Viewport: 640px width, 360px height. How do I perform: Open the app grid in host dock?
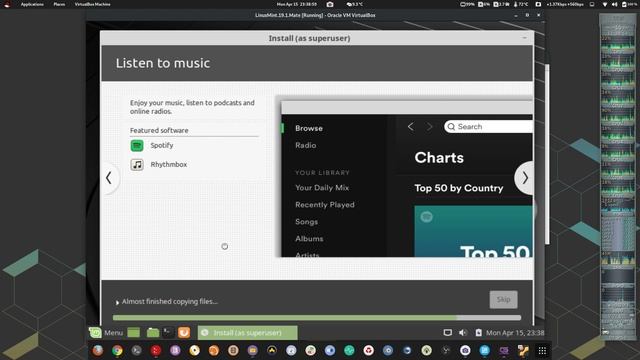542,350
